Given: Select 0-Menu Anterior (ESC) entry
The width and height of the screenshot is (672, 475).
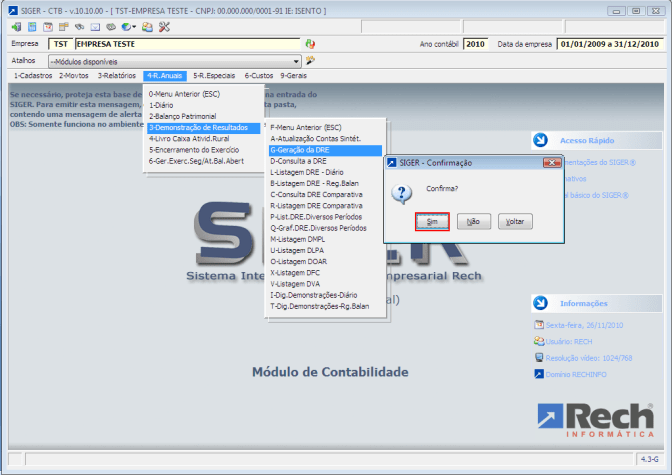Looking at the screenshot, I should coord(204,94).
